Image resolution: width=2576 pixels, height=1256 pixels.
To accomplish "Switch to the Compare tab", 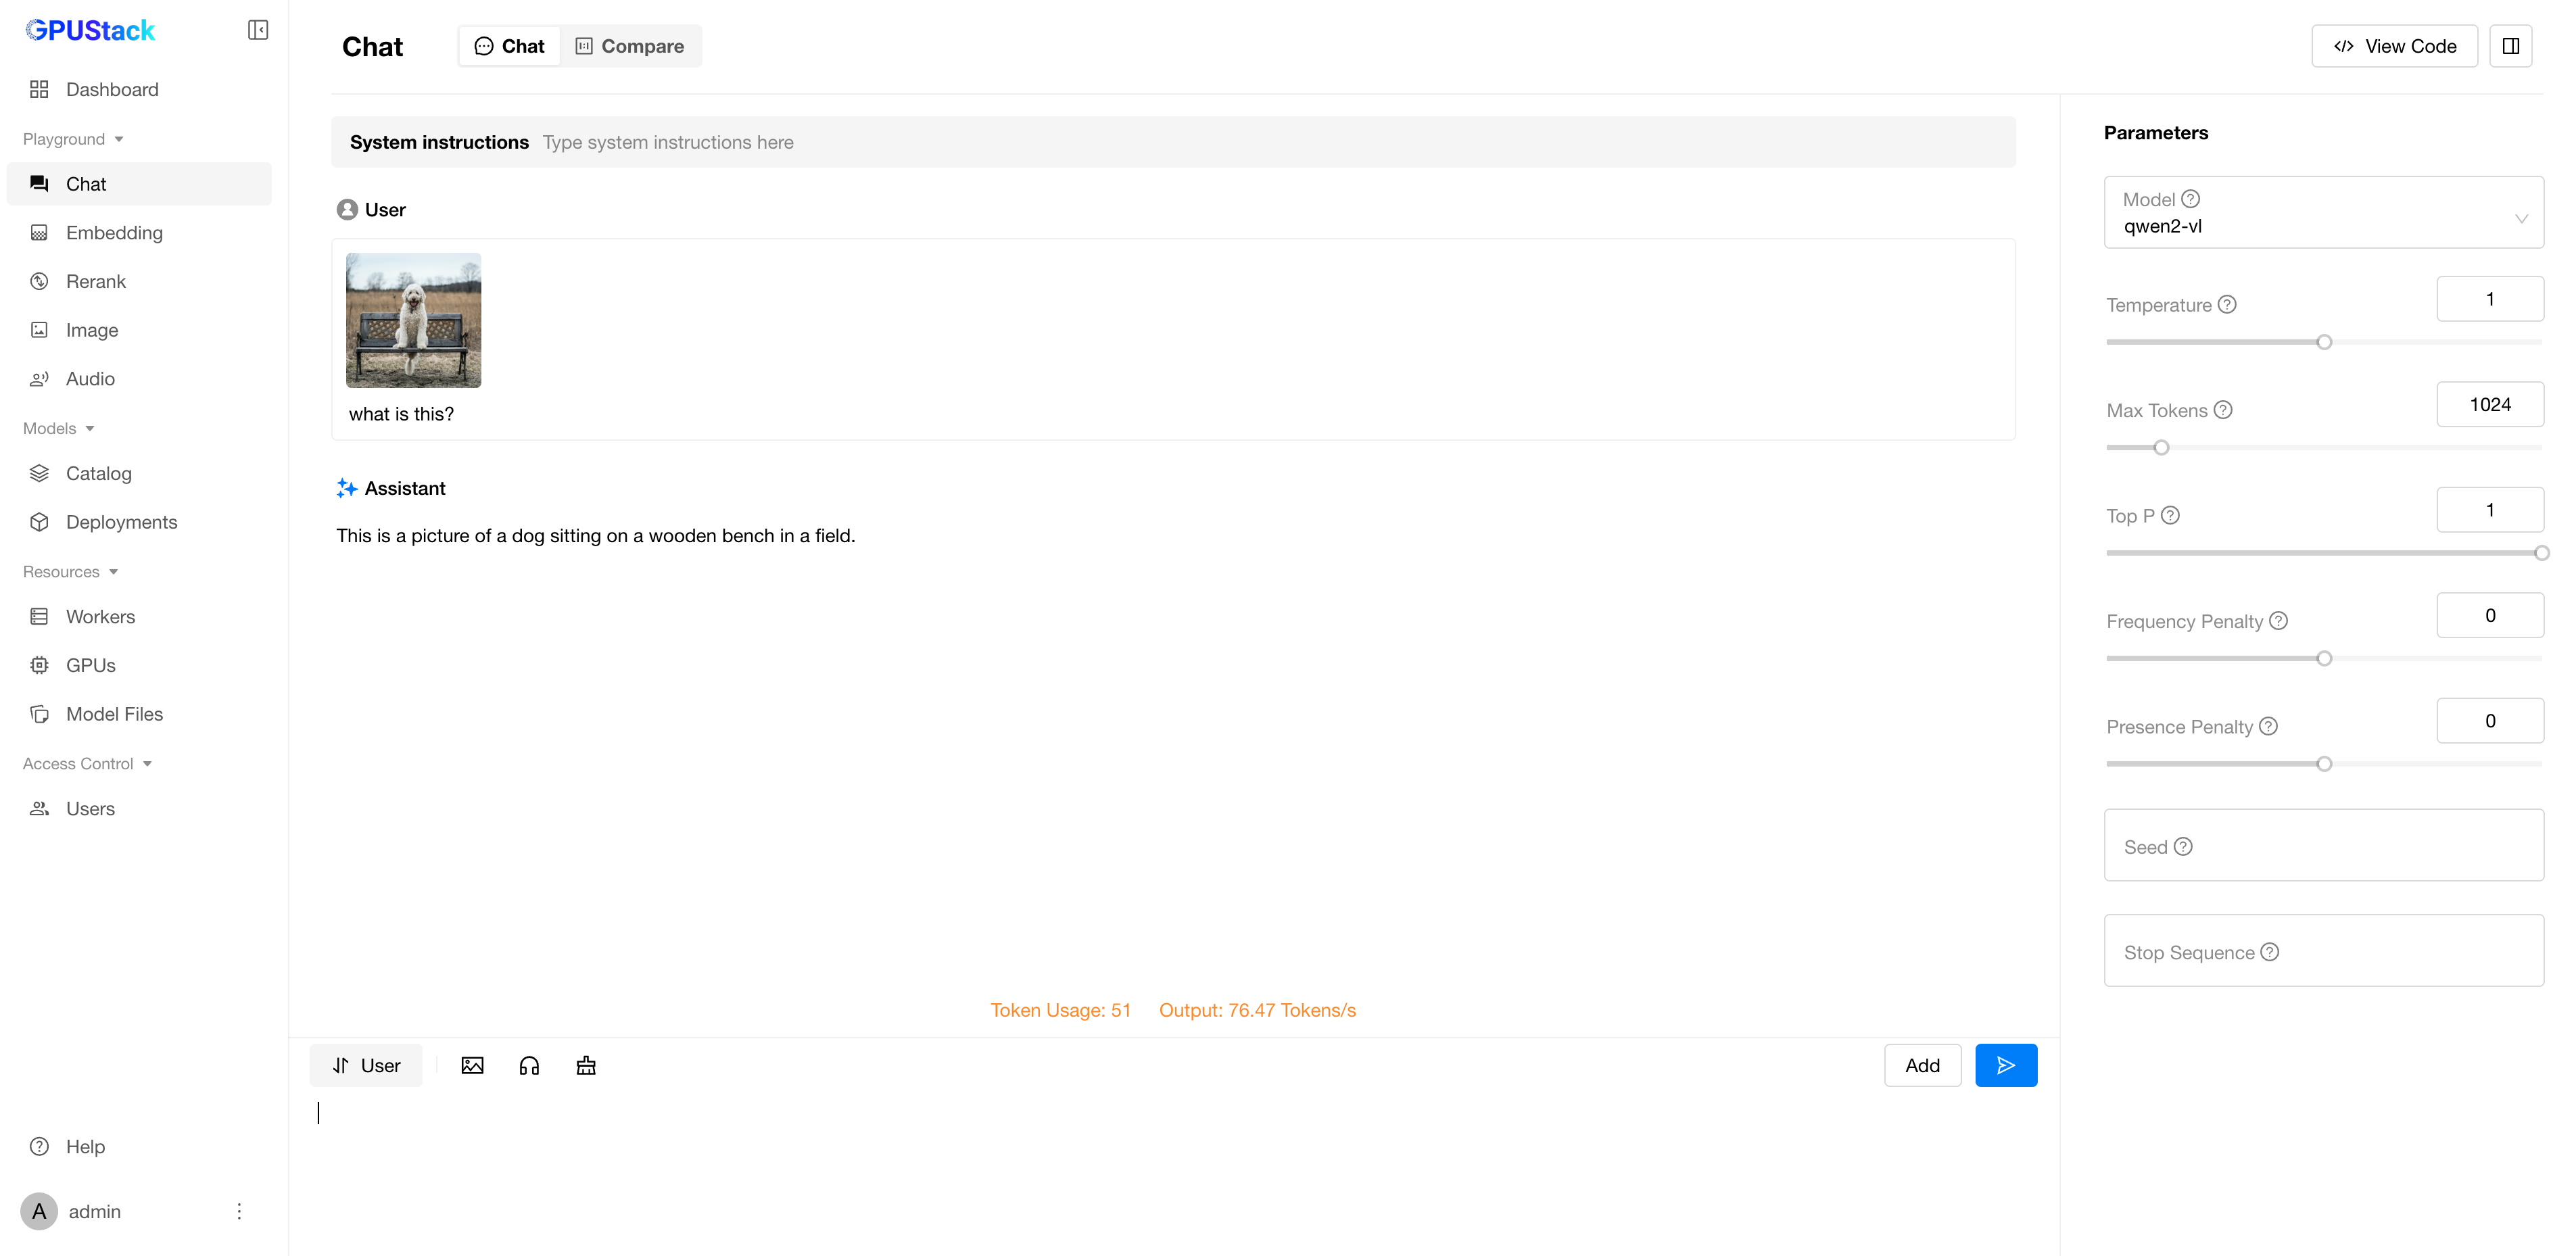I will tap(630, 46).
